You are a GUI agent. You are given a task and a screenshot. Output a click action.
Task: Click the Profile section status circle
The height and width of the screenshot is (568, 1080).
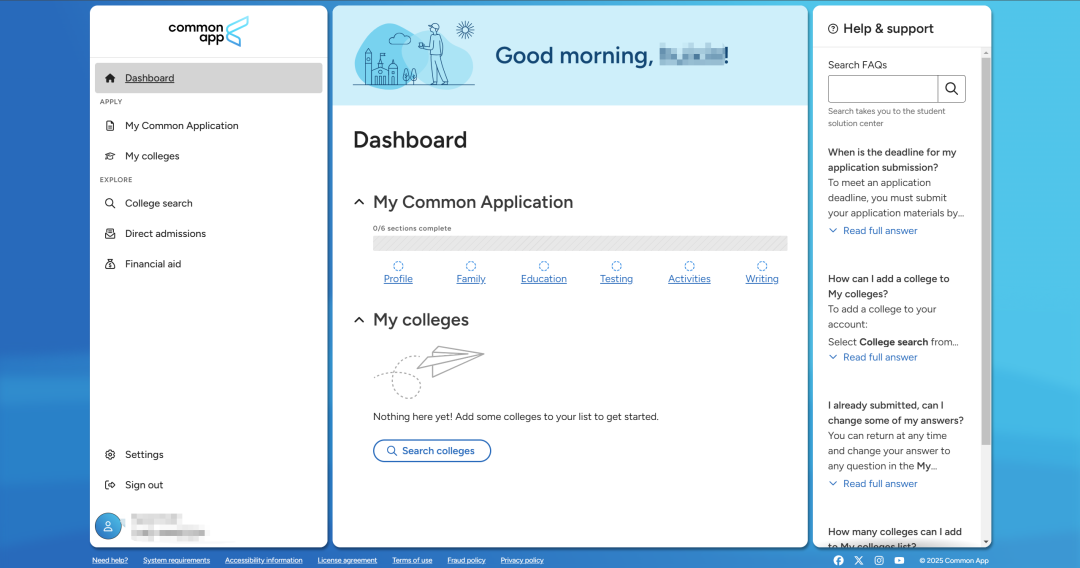398,266
